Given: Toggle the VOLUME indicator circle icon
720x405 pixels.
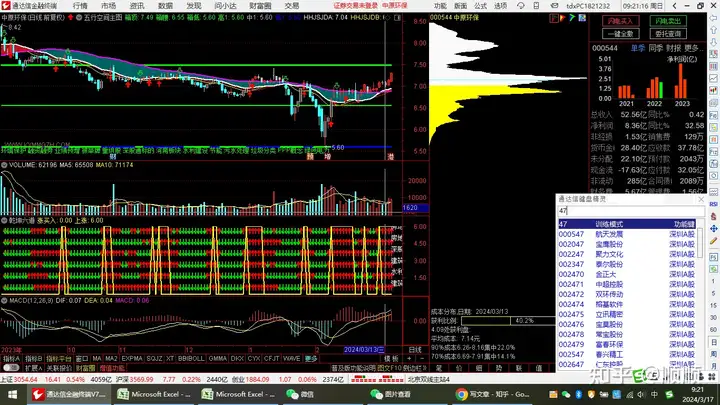Looking at the screenshot, I should pyautogui.click(x=4, y=165).
